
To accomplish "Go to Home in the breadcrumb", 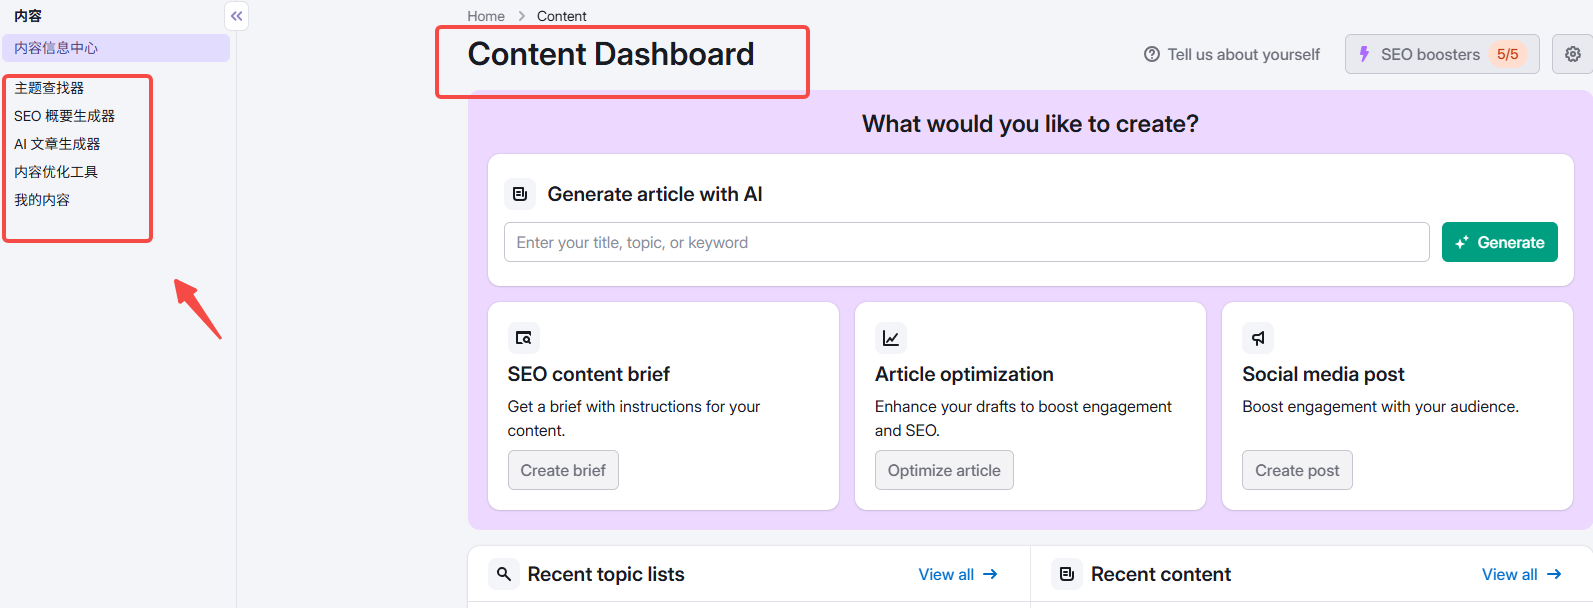I will 486,16.
